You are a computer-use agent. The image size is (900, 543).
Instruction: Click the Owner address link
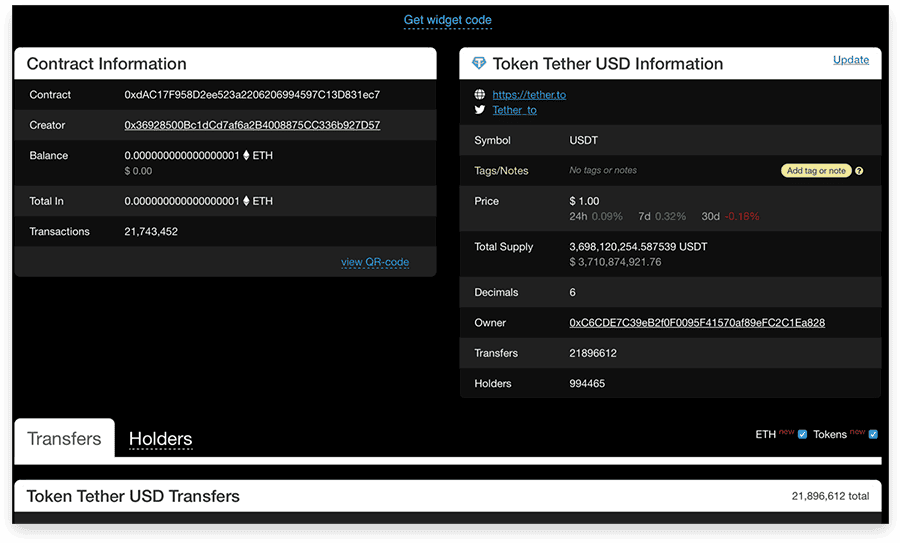[697, 323]
